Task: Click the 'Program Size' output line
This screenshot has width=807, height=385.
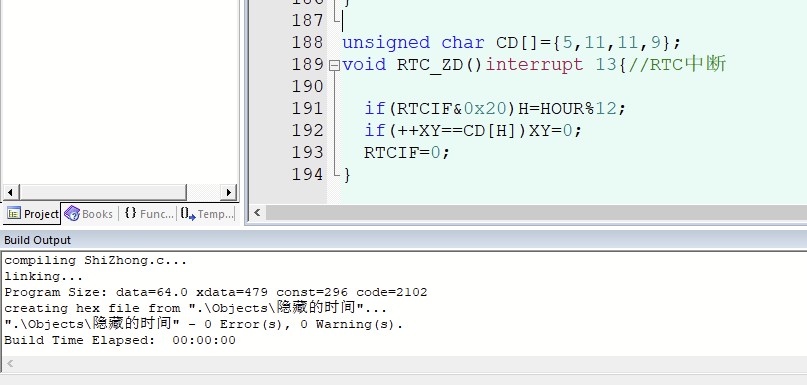Action: 216,292
